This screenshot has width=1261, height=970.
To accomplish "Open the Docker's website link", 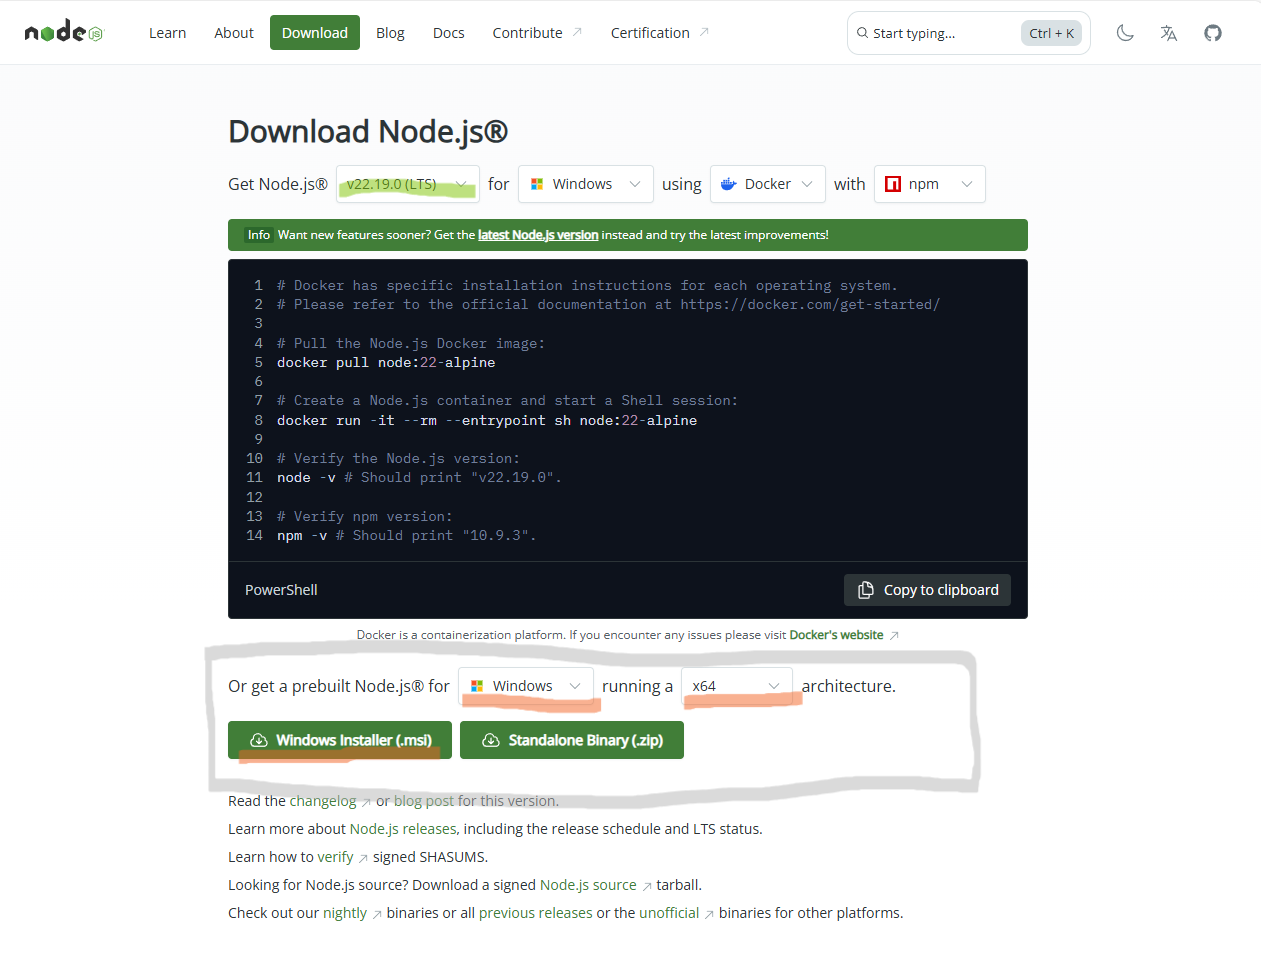I will [x=836, y=635].
